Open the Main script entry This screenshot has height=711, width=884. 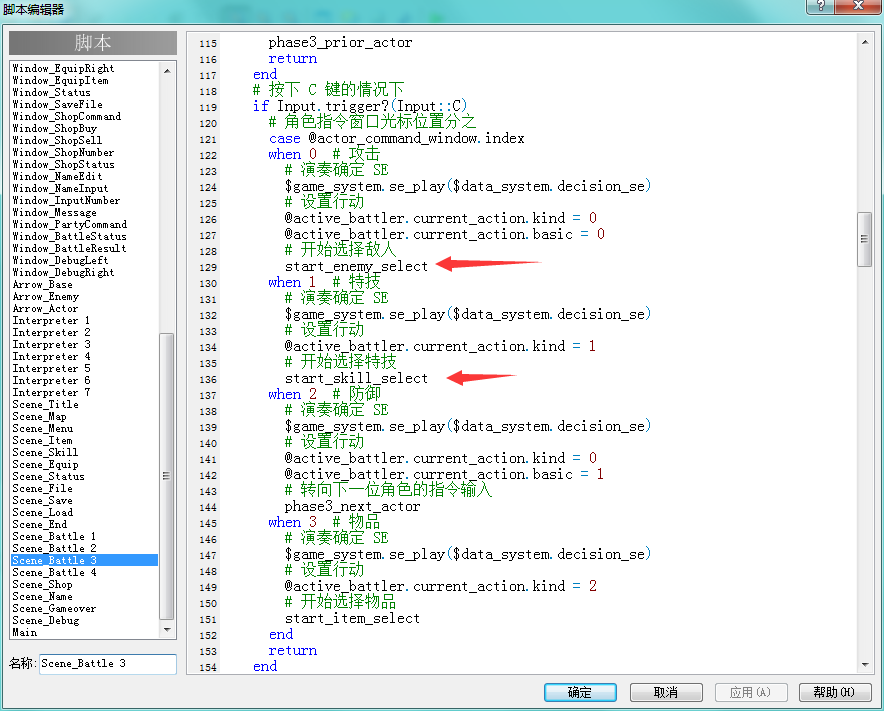pos(25,632)
